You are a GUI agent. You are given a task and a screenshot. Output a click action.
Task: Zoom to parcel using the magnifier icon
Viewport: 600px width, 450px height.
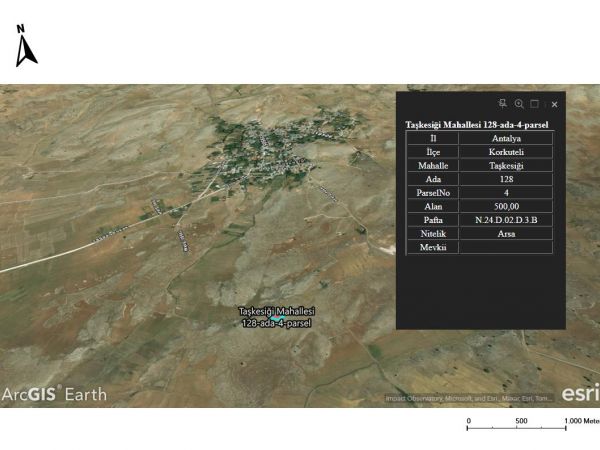519,104
